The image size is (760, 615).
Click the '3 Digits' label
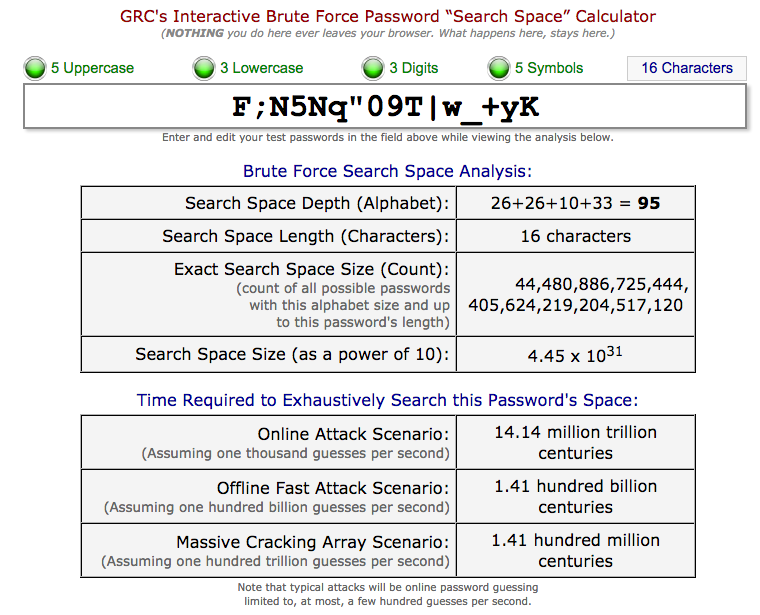413,68
